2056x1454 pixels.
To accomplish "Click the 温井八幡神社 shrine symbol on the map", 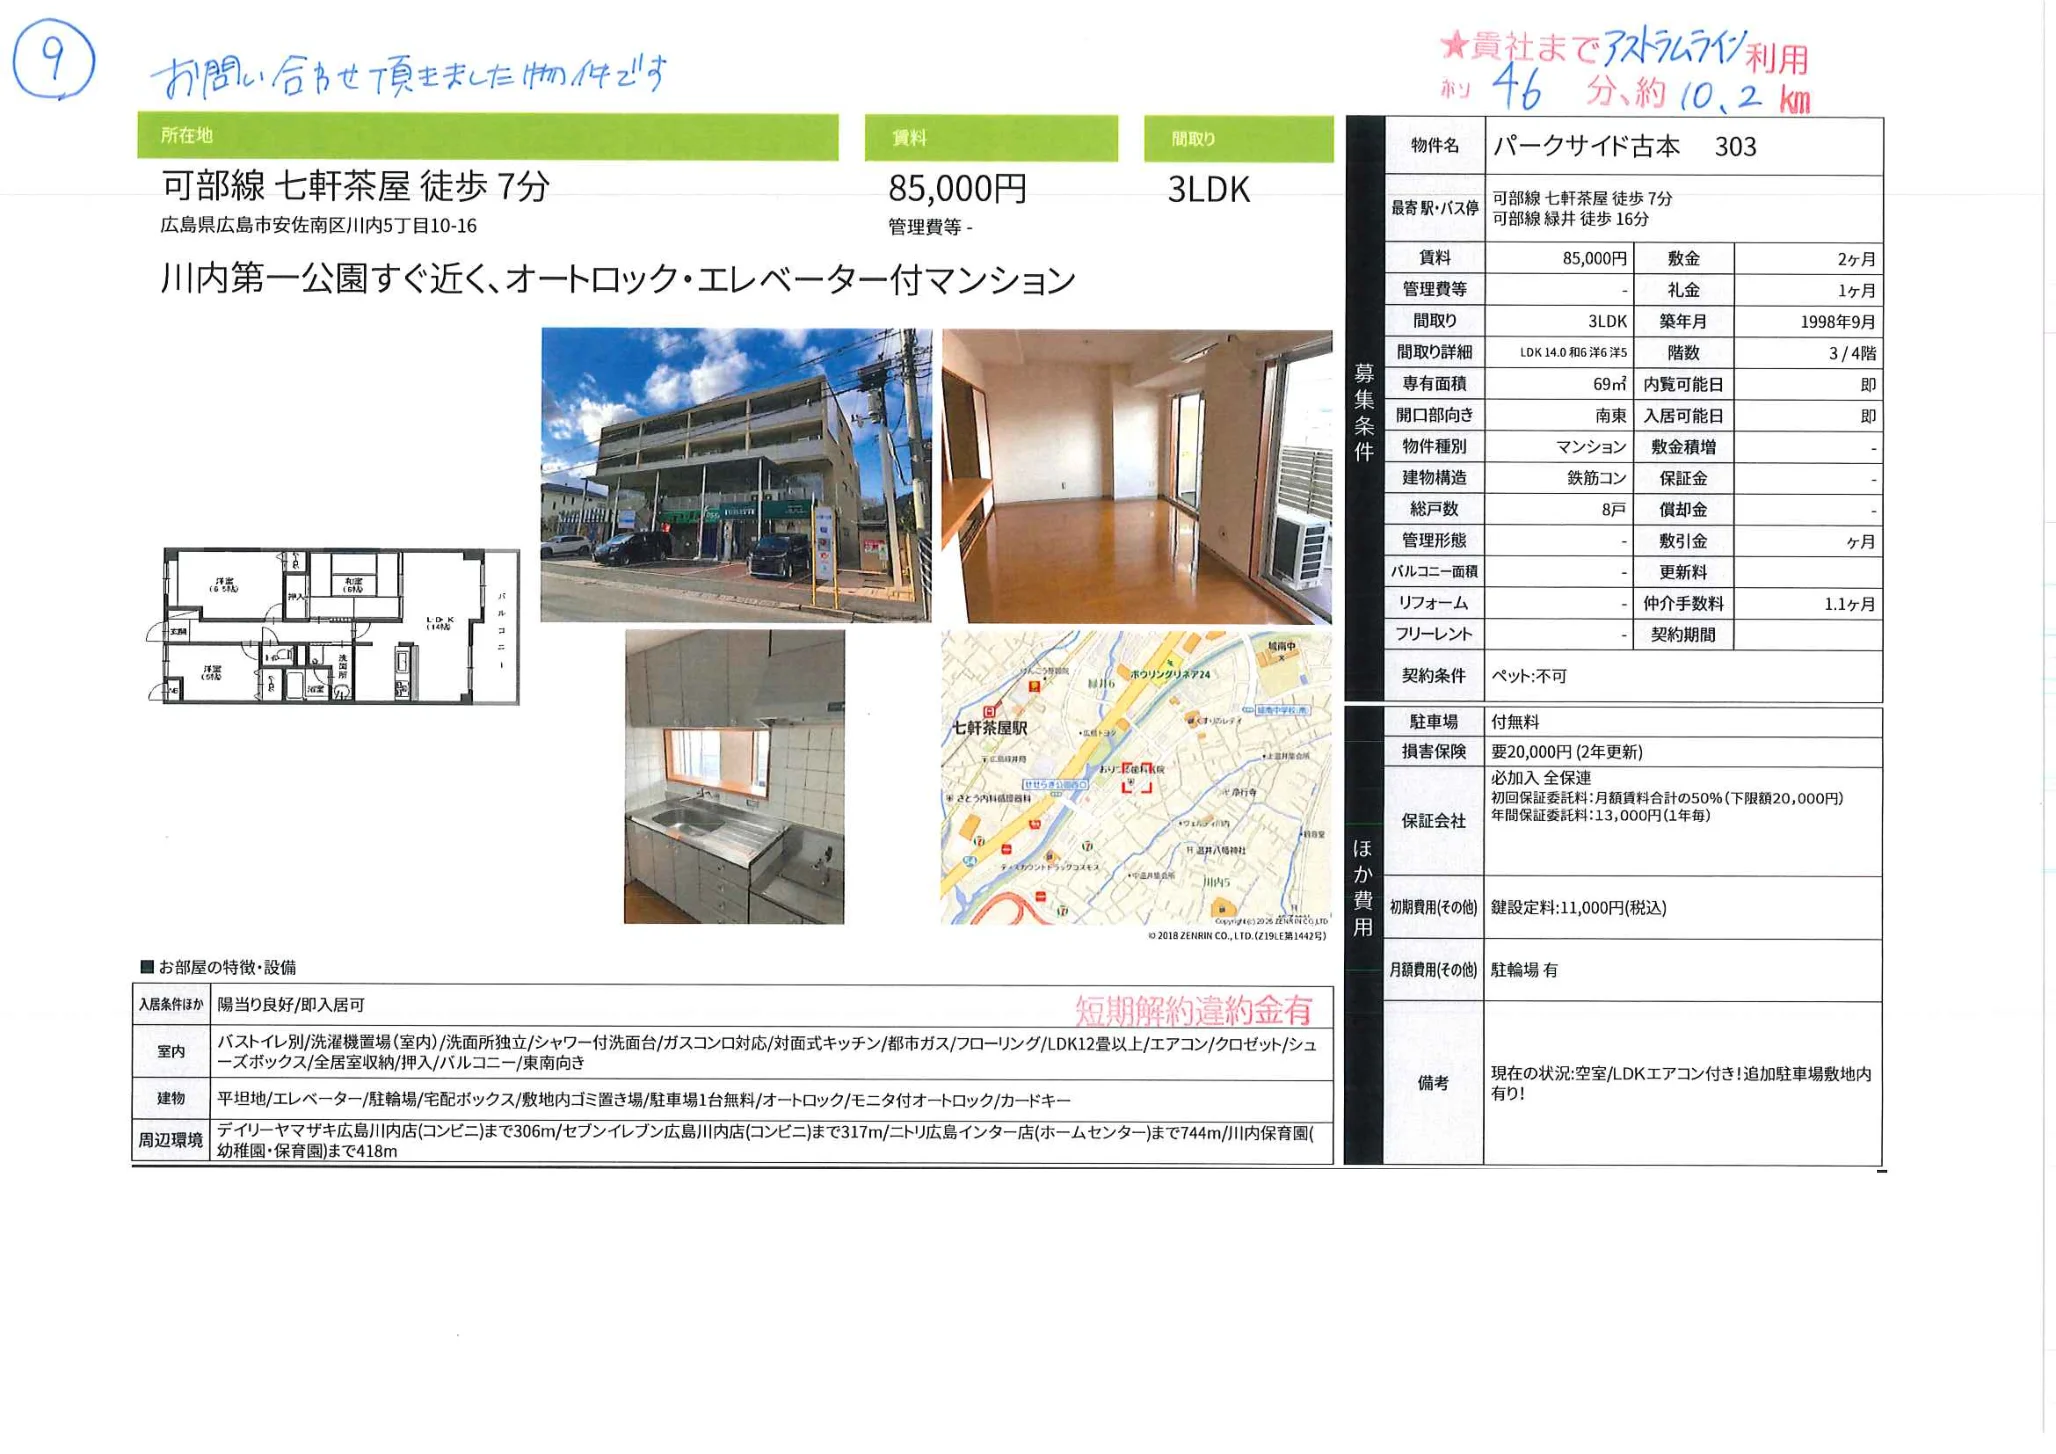I will click(x=1190, y=850).
